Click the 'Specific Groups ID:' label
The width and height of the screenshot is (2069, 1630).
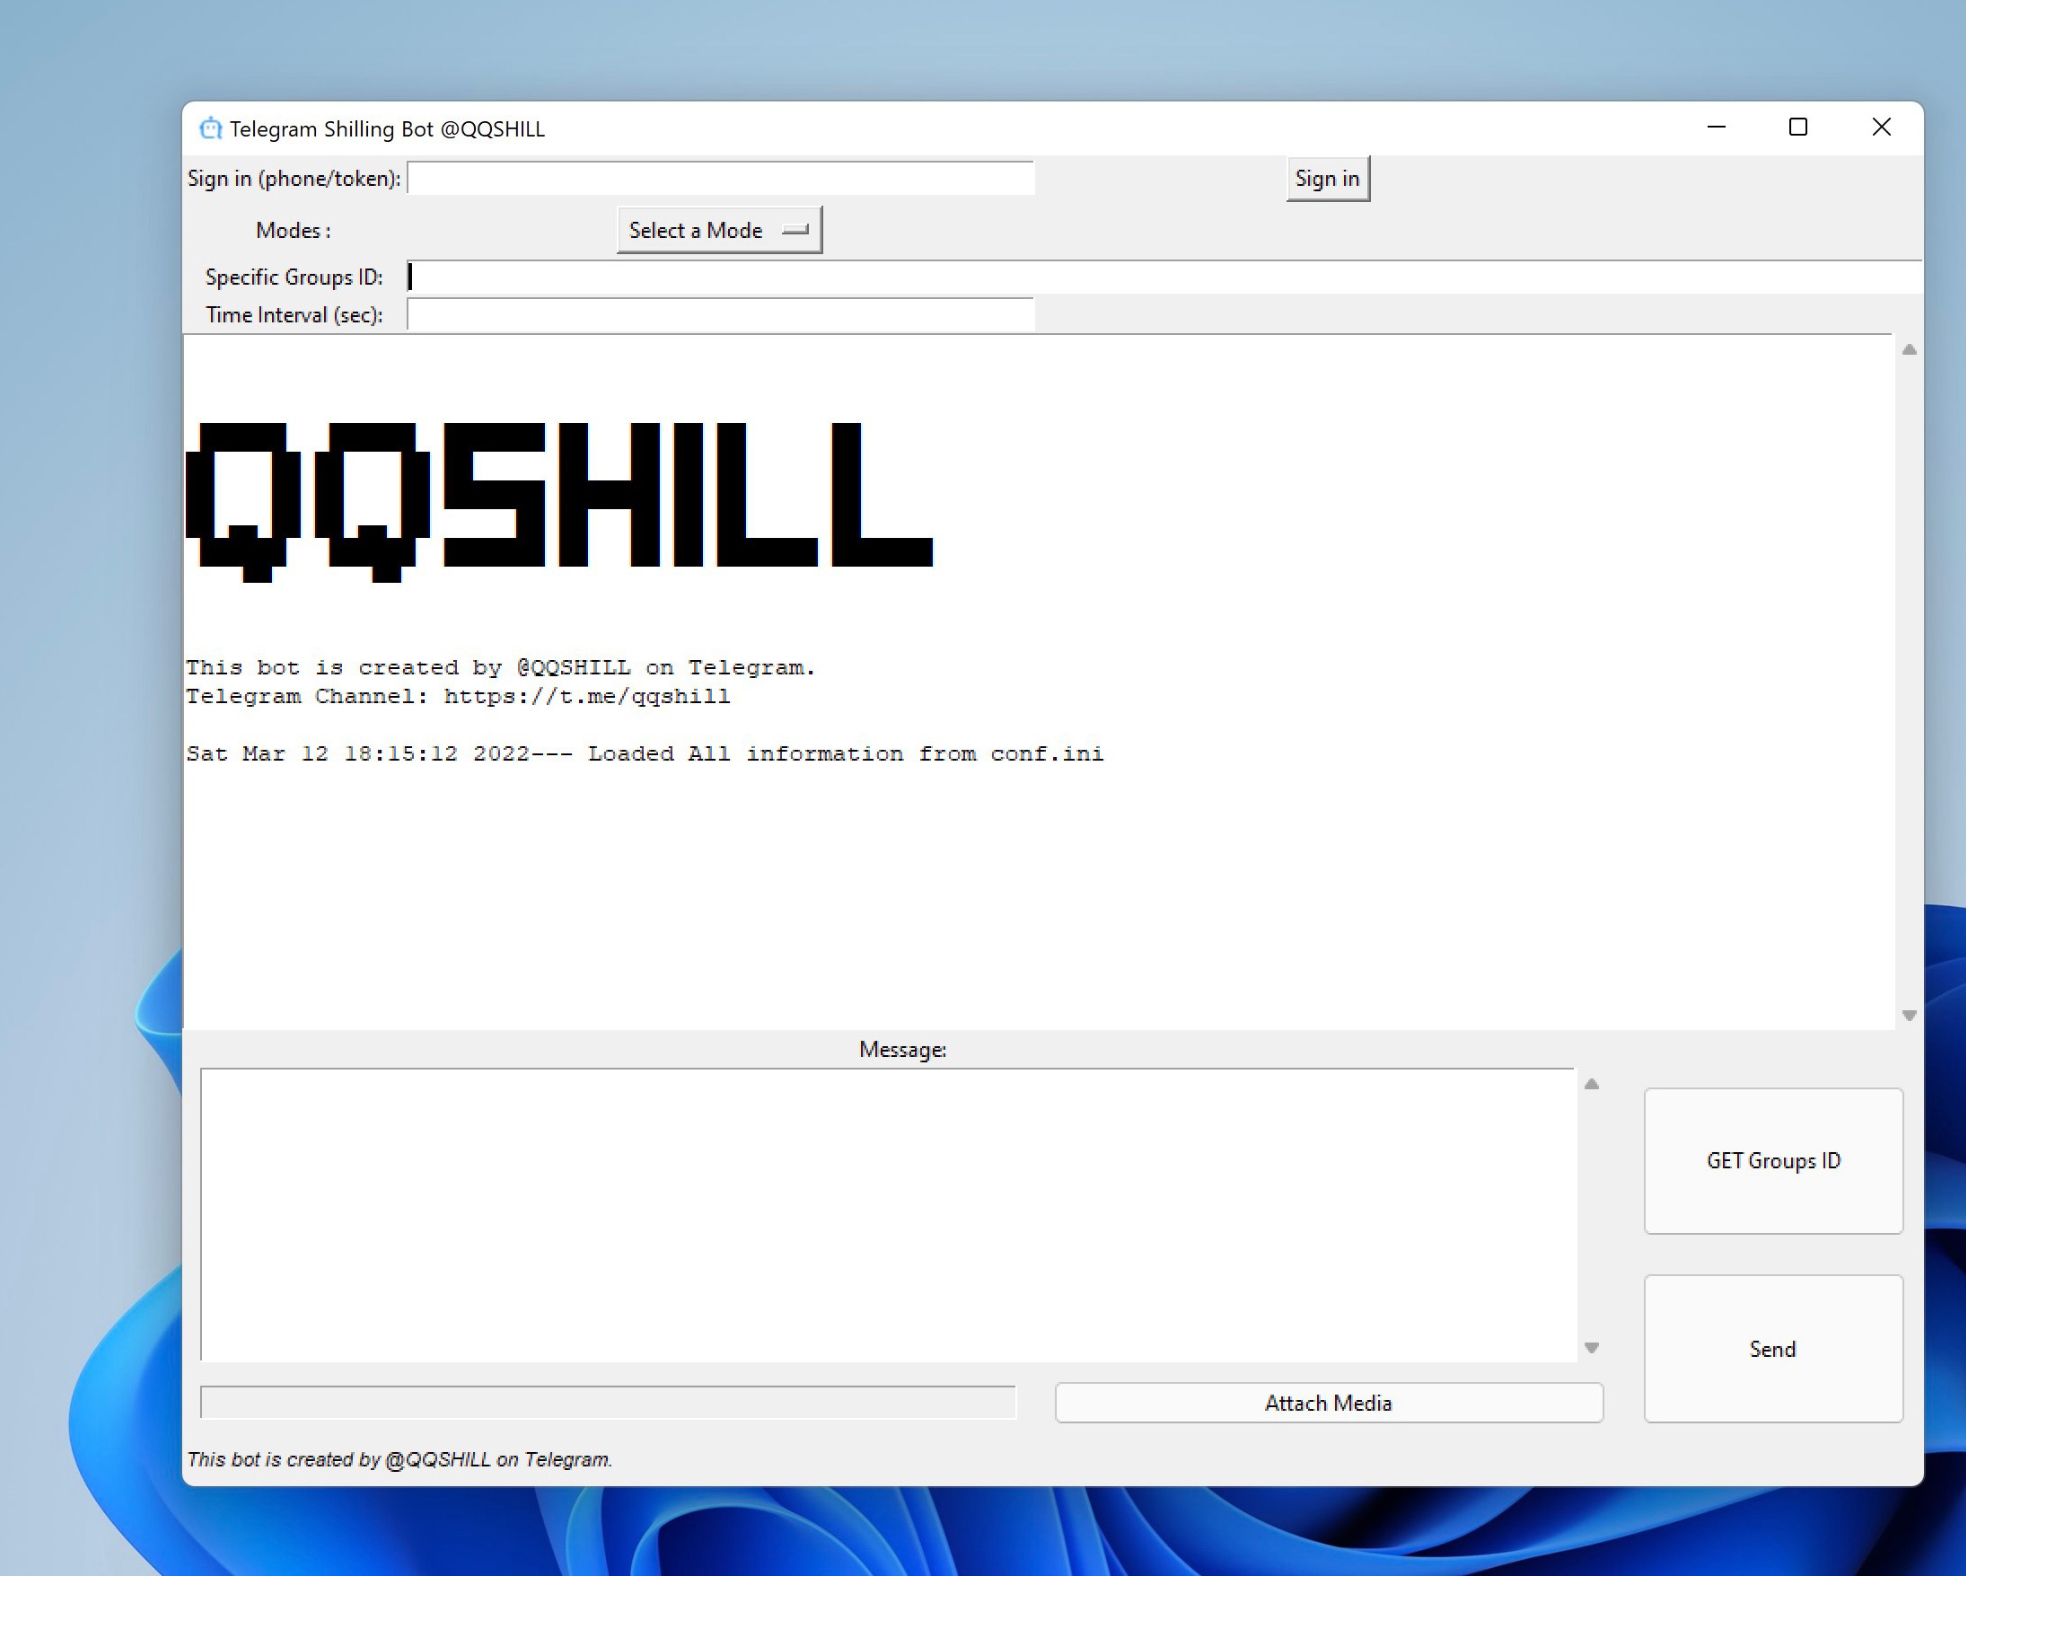pos(294,277)
